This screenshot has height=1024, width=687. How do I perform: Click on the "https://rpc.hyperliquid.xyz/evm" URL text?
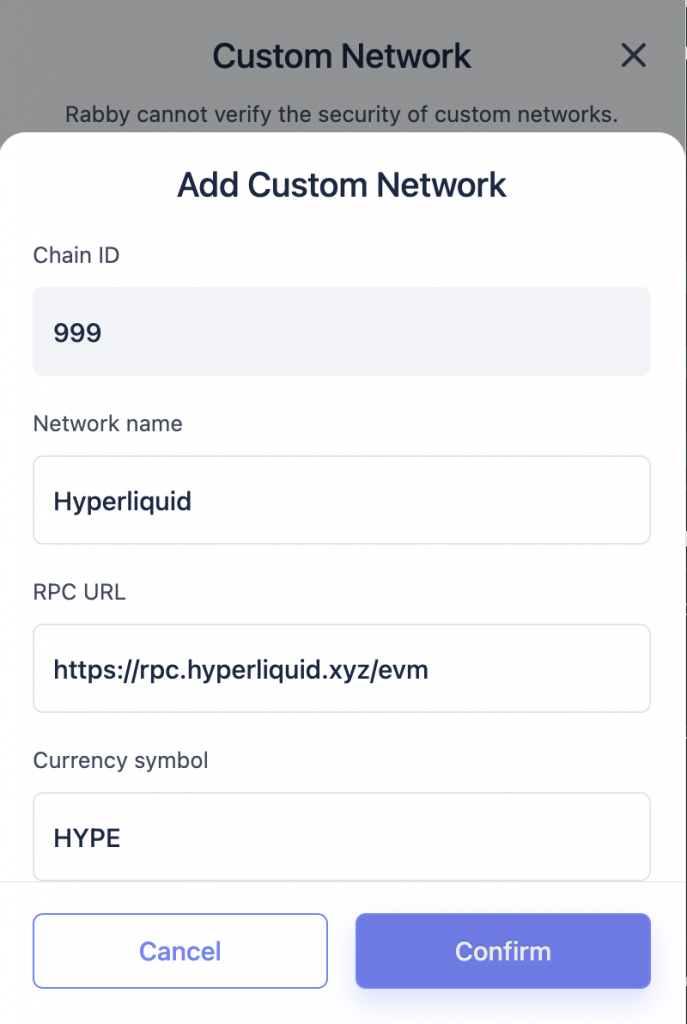241,668
